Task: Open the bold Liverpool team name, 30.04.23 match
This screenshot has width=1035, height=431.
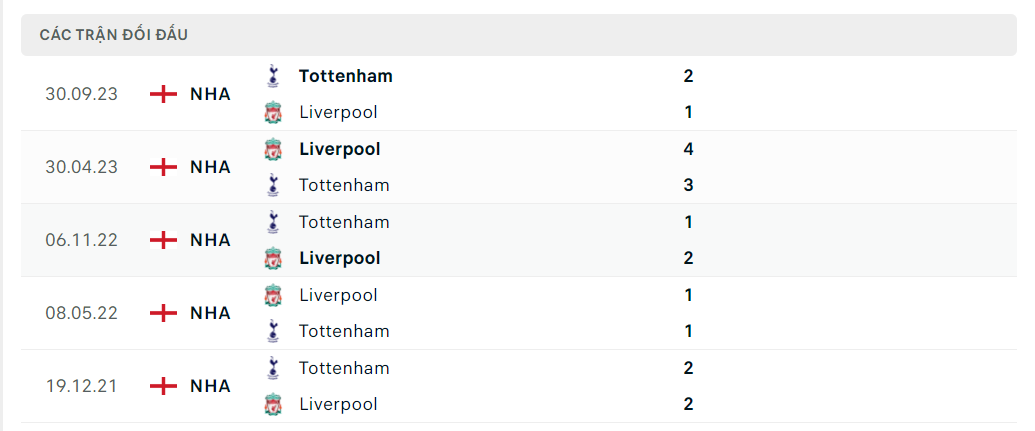Action: [x=339, y=149]
